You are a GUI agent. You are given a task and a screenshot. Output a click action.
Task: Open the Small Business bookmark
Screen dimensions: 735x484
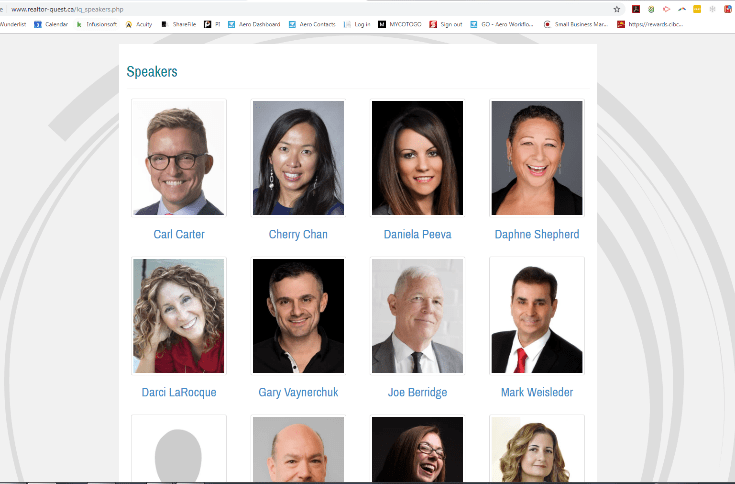tap(576, 24)
